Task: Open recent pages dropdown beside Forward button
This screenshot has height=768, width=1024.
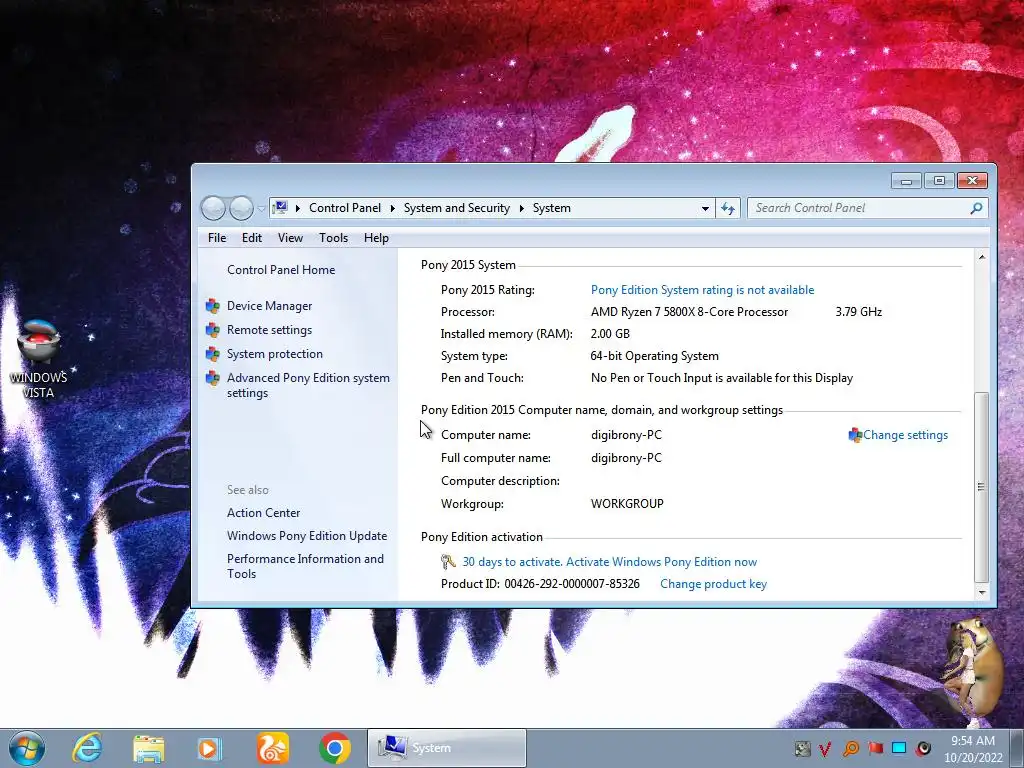Action: pos(261,209)
